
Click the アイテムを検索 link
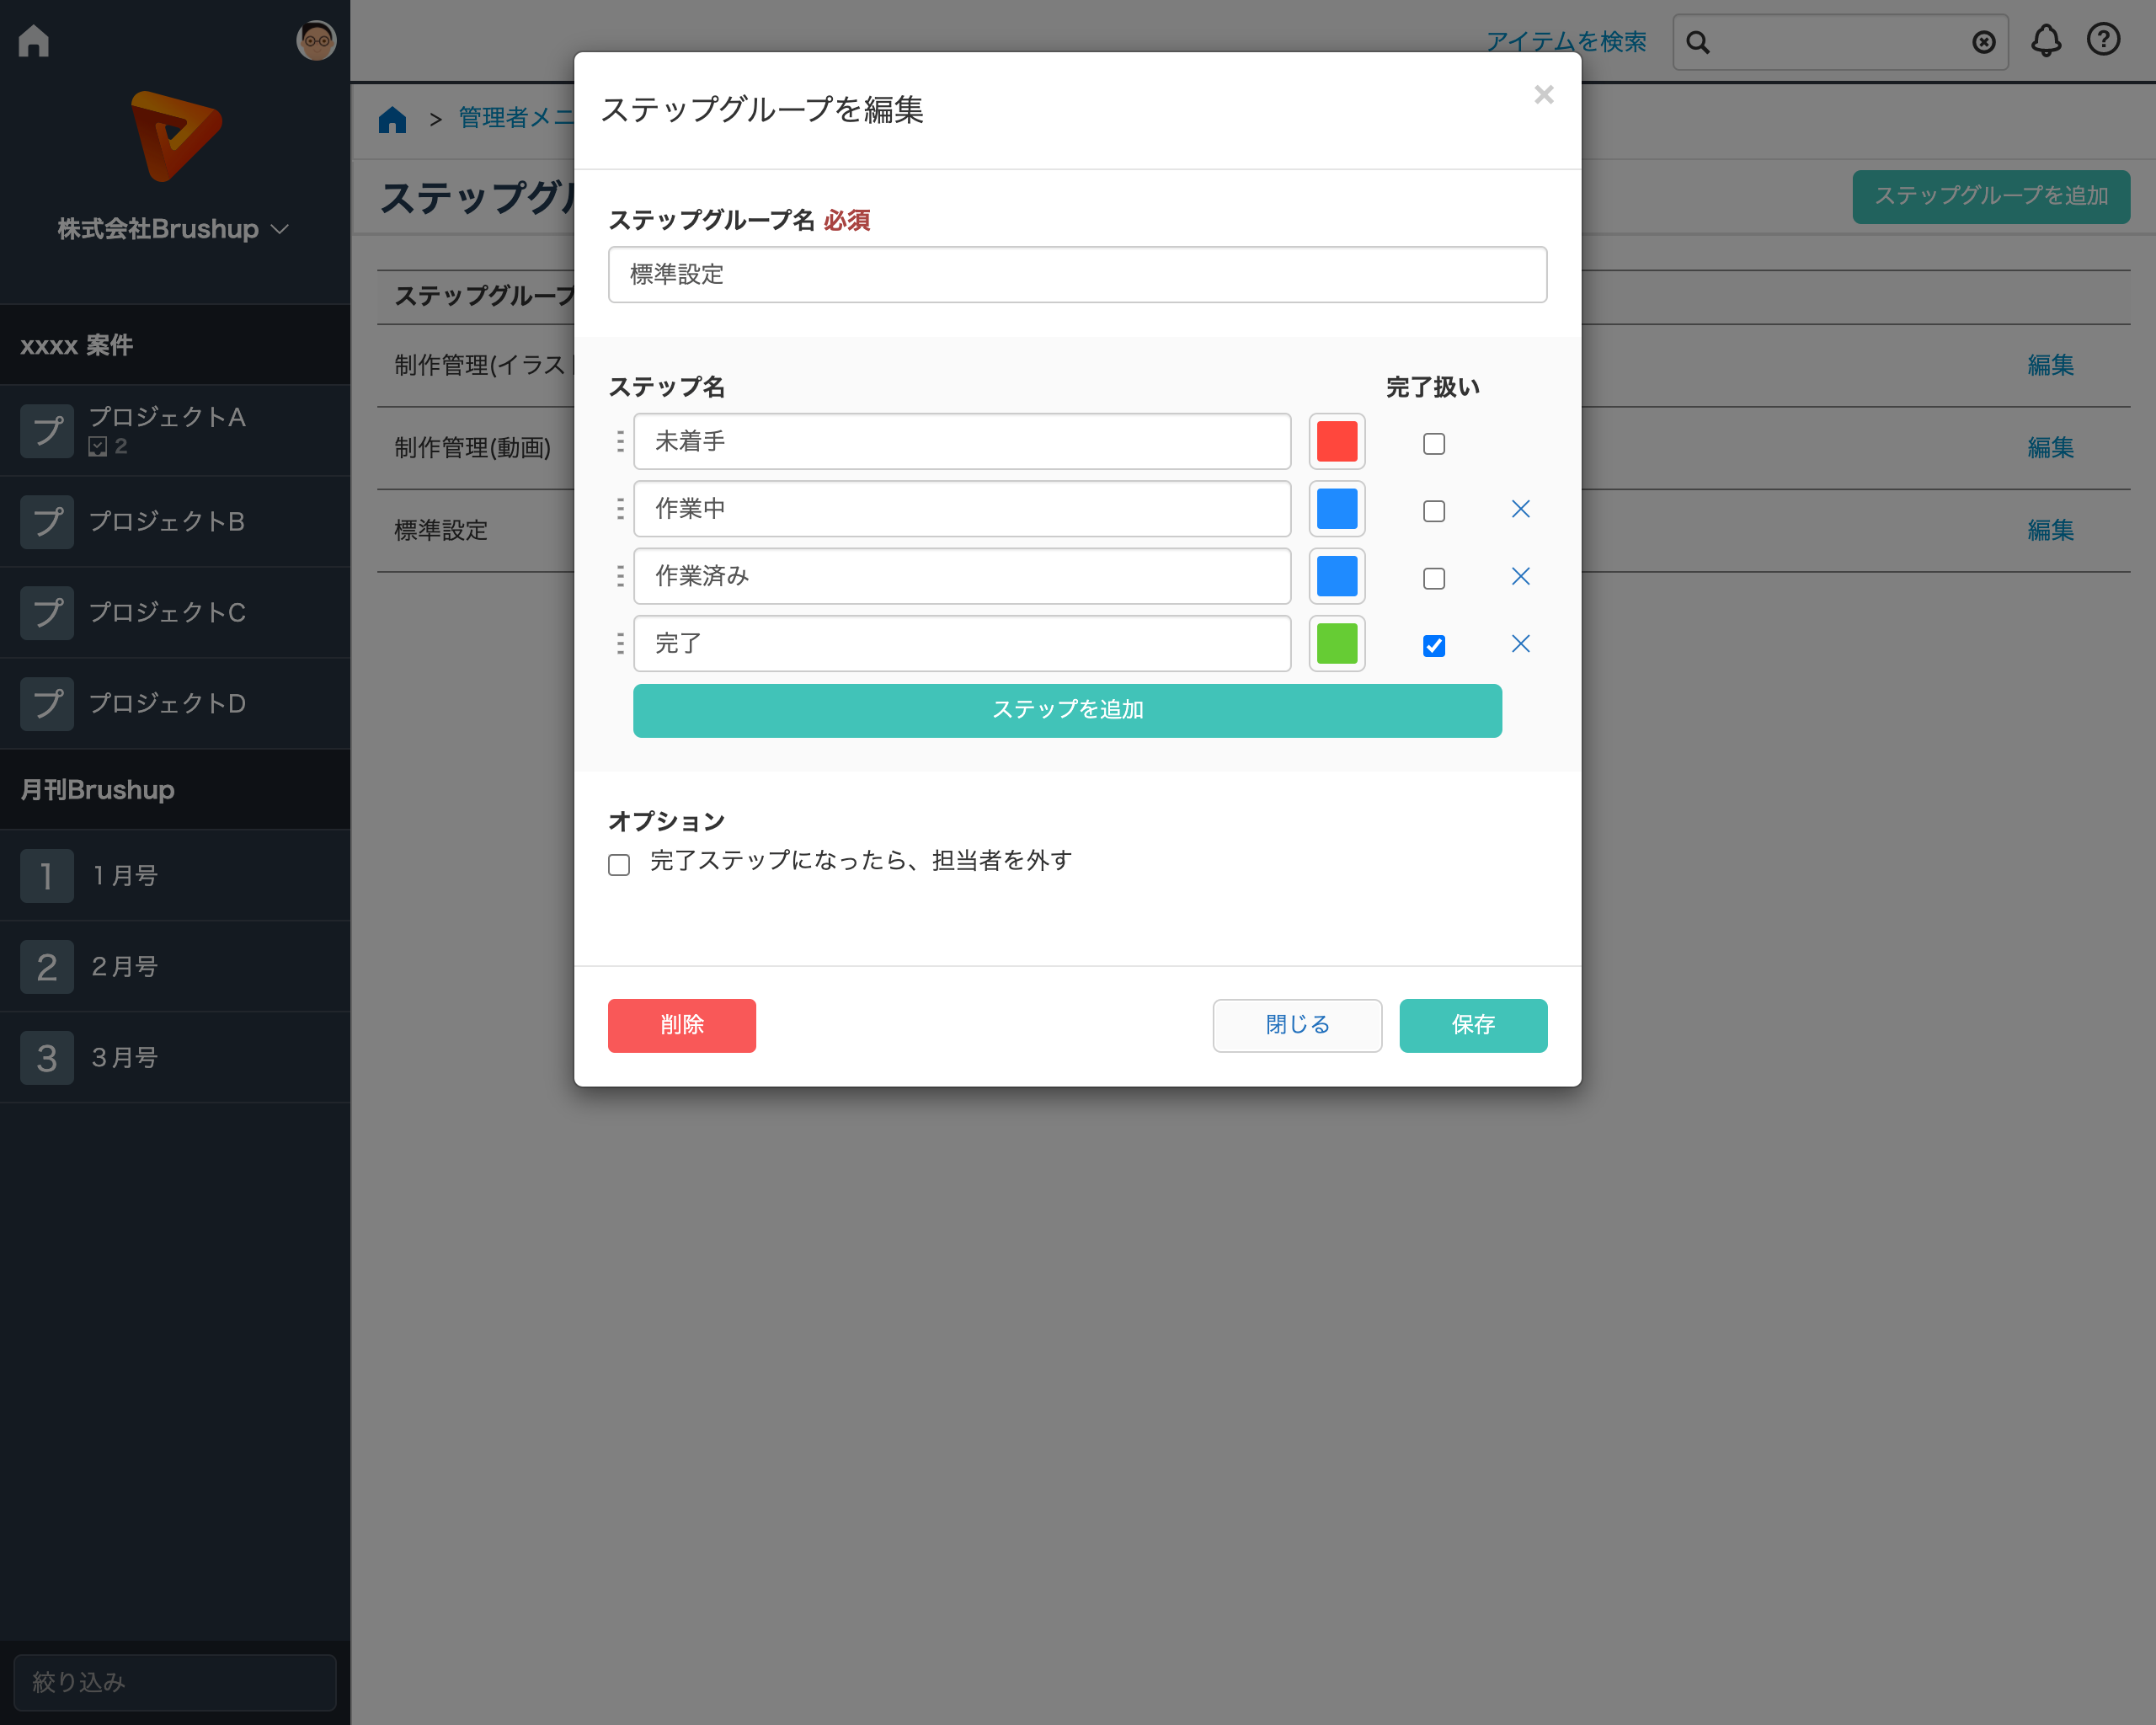tap(1566, 42)
